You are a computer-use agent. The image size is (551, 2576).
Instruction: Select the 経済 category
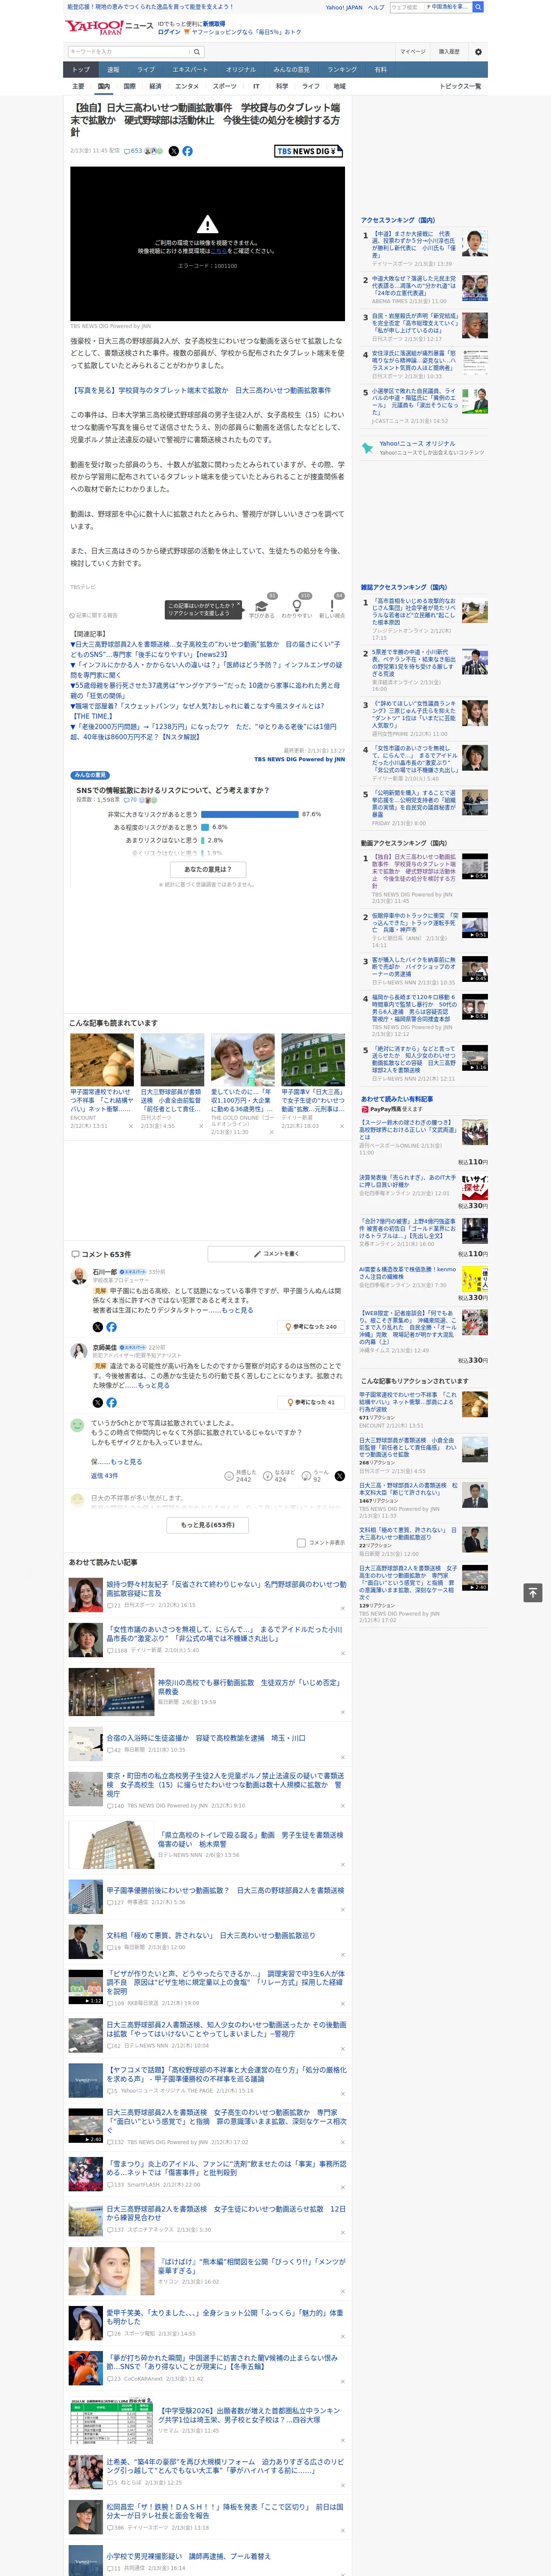[155, 86]
